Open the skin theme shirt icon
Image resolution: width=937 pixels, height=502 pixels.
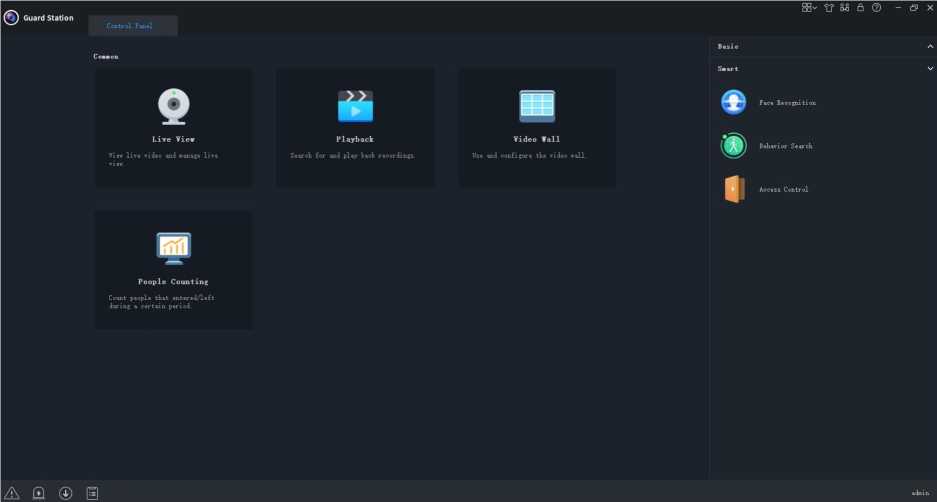pos(828,8)
